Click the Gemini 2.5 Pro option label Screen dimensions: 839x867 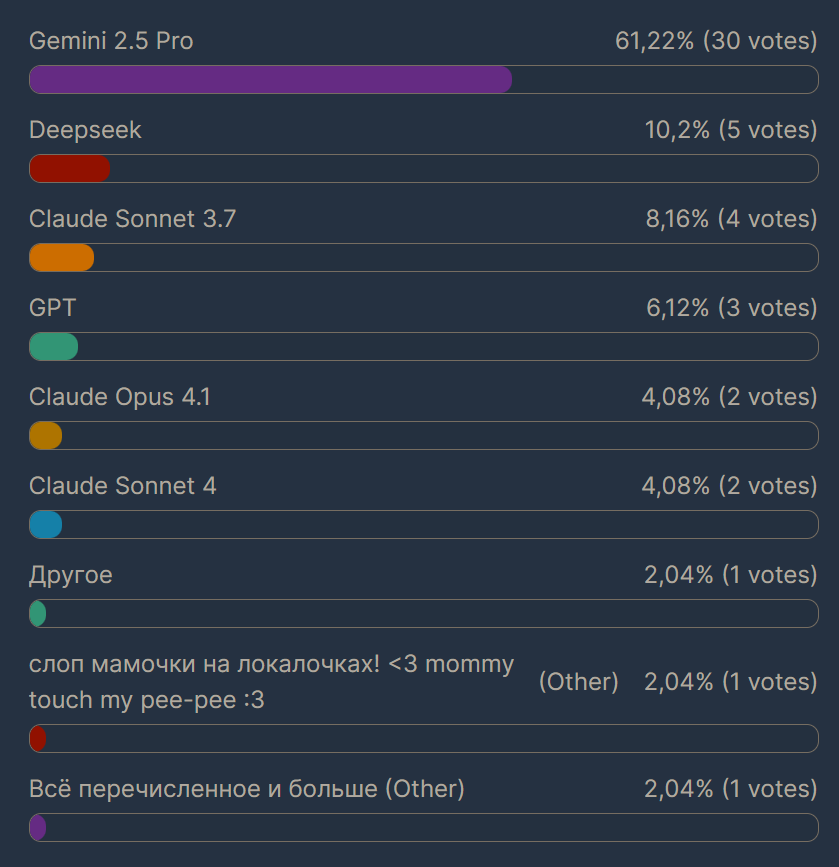(x=111, y=41)
